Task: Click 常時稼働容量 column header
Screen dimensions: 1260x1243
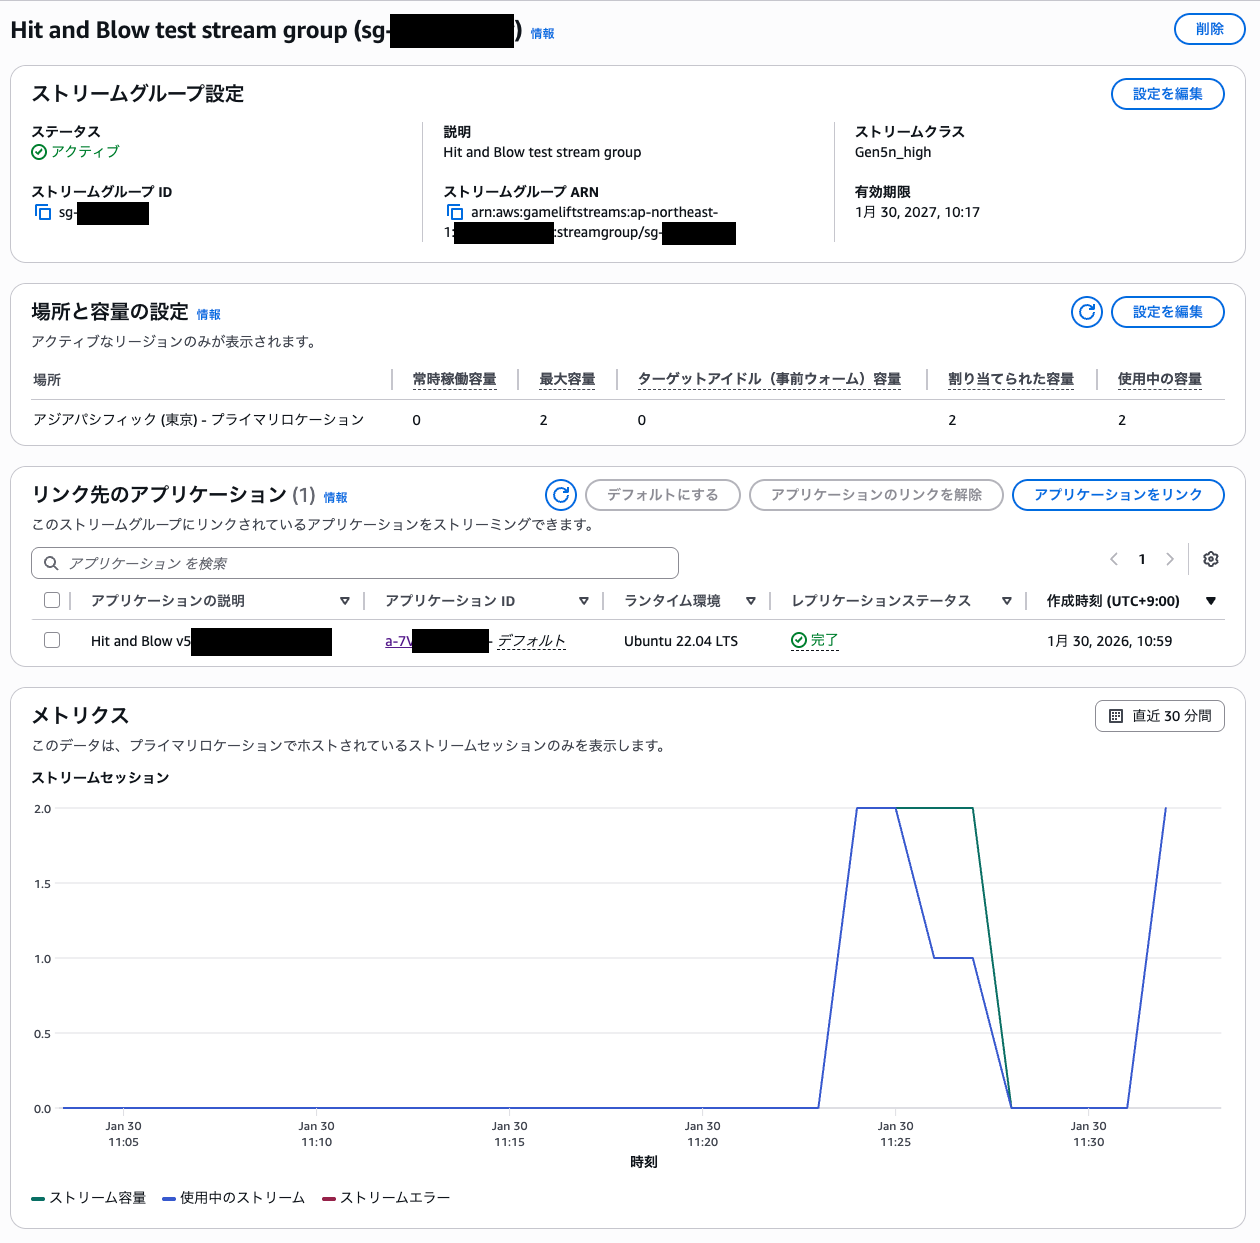Action: (455, 379)
